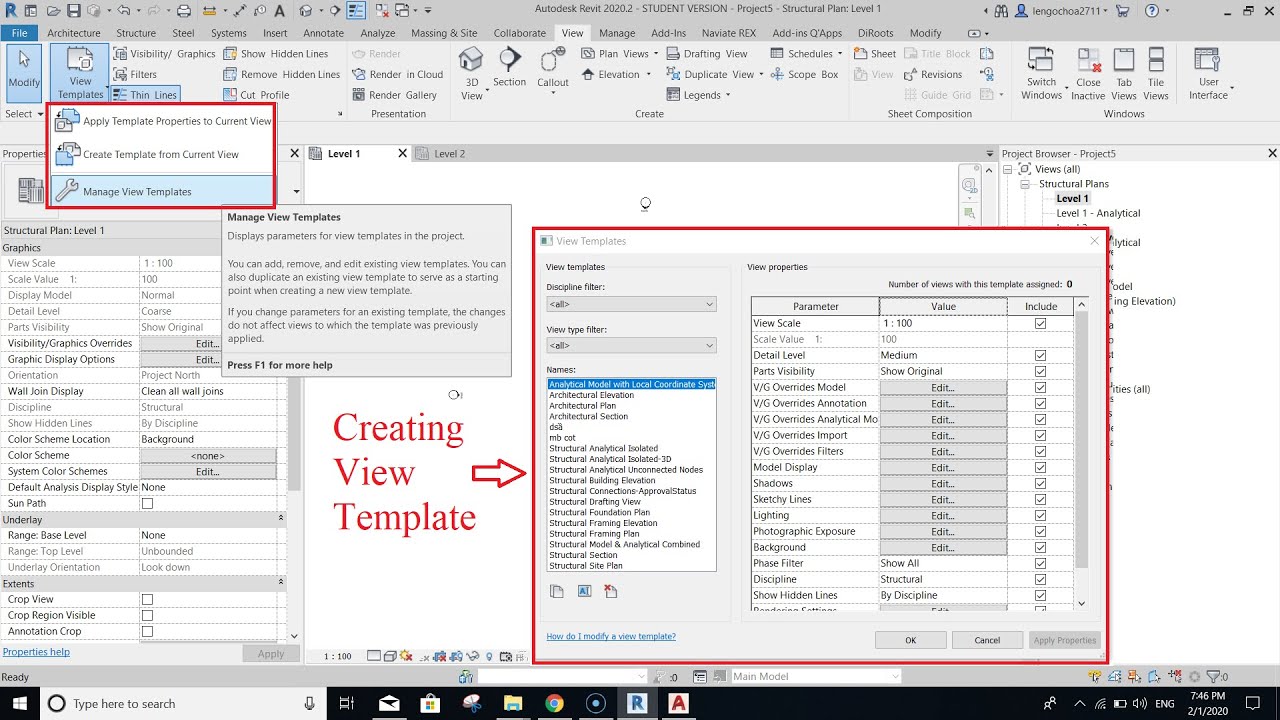1280x720 pixels.
Task: Click Edit button for V/G Overrides Filters
Action: point(942,451)
